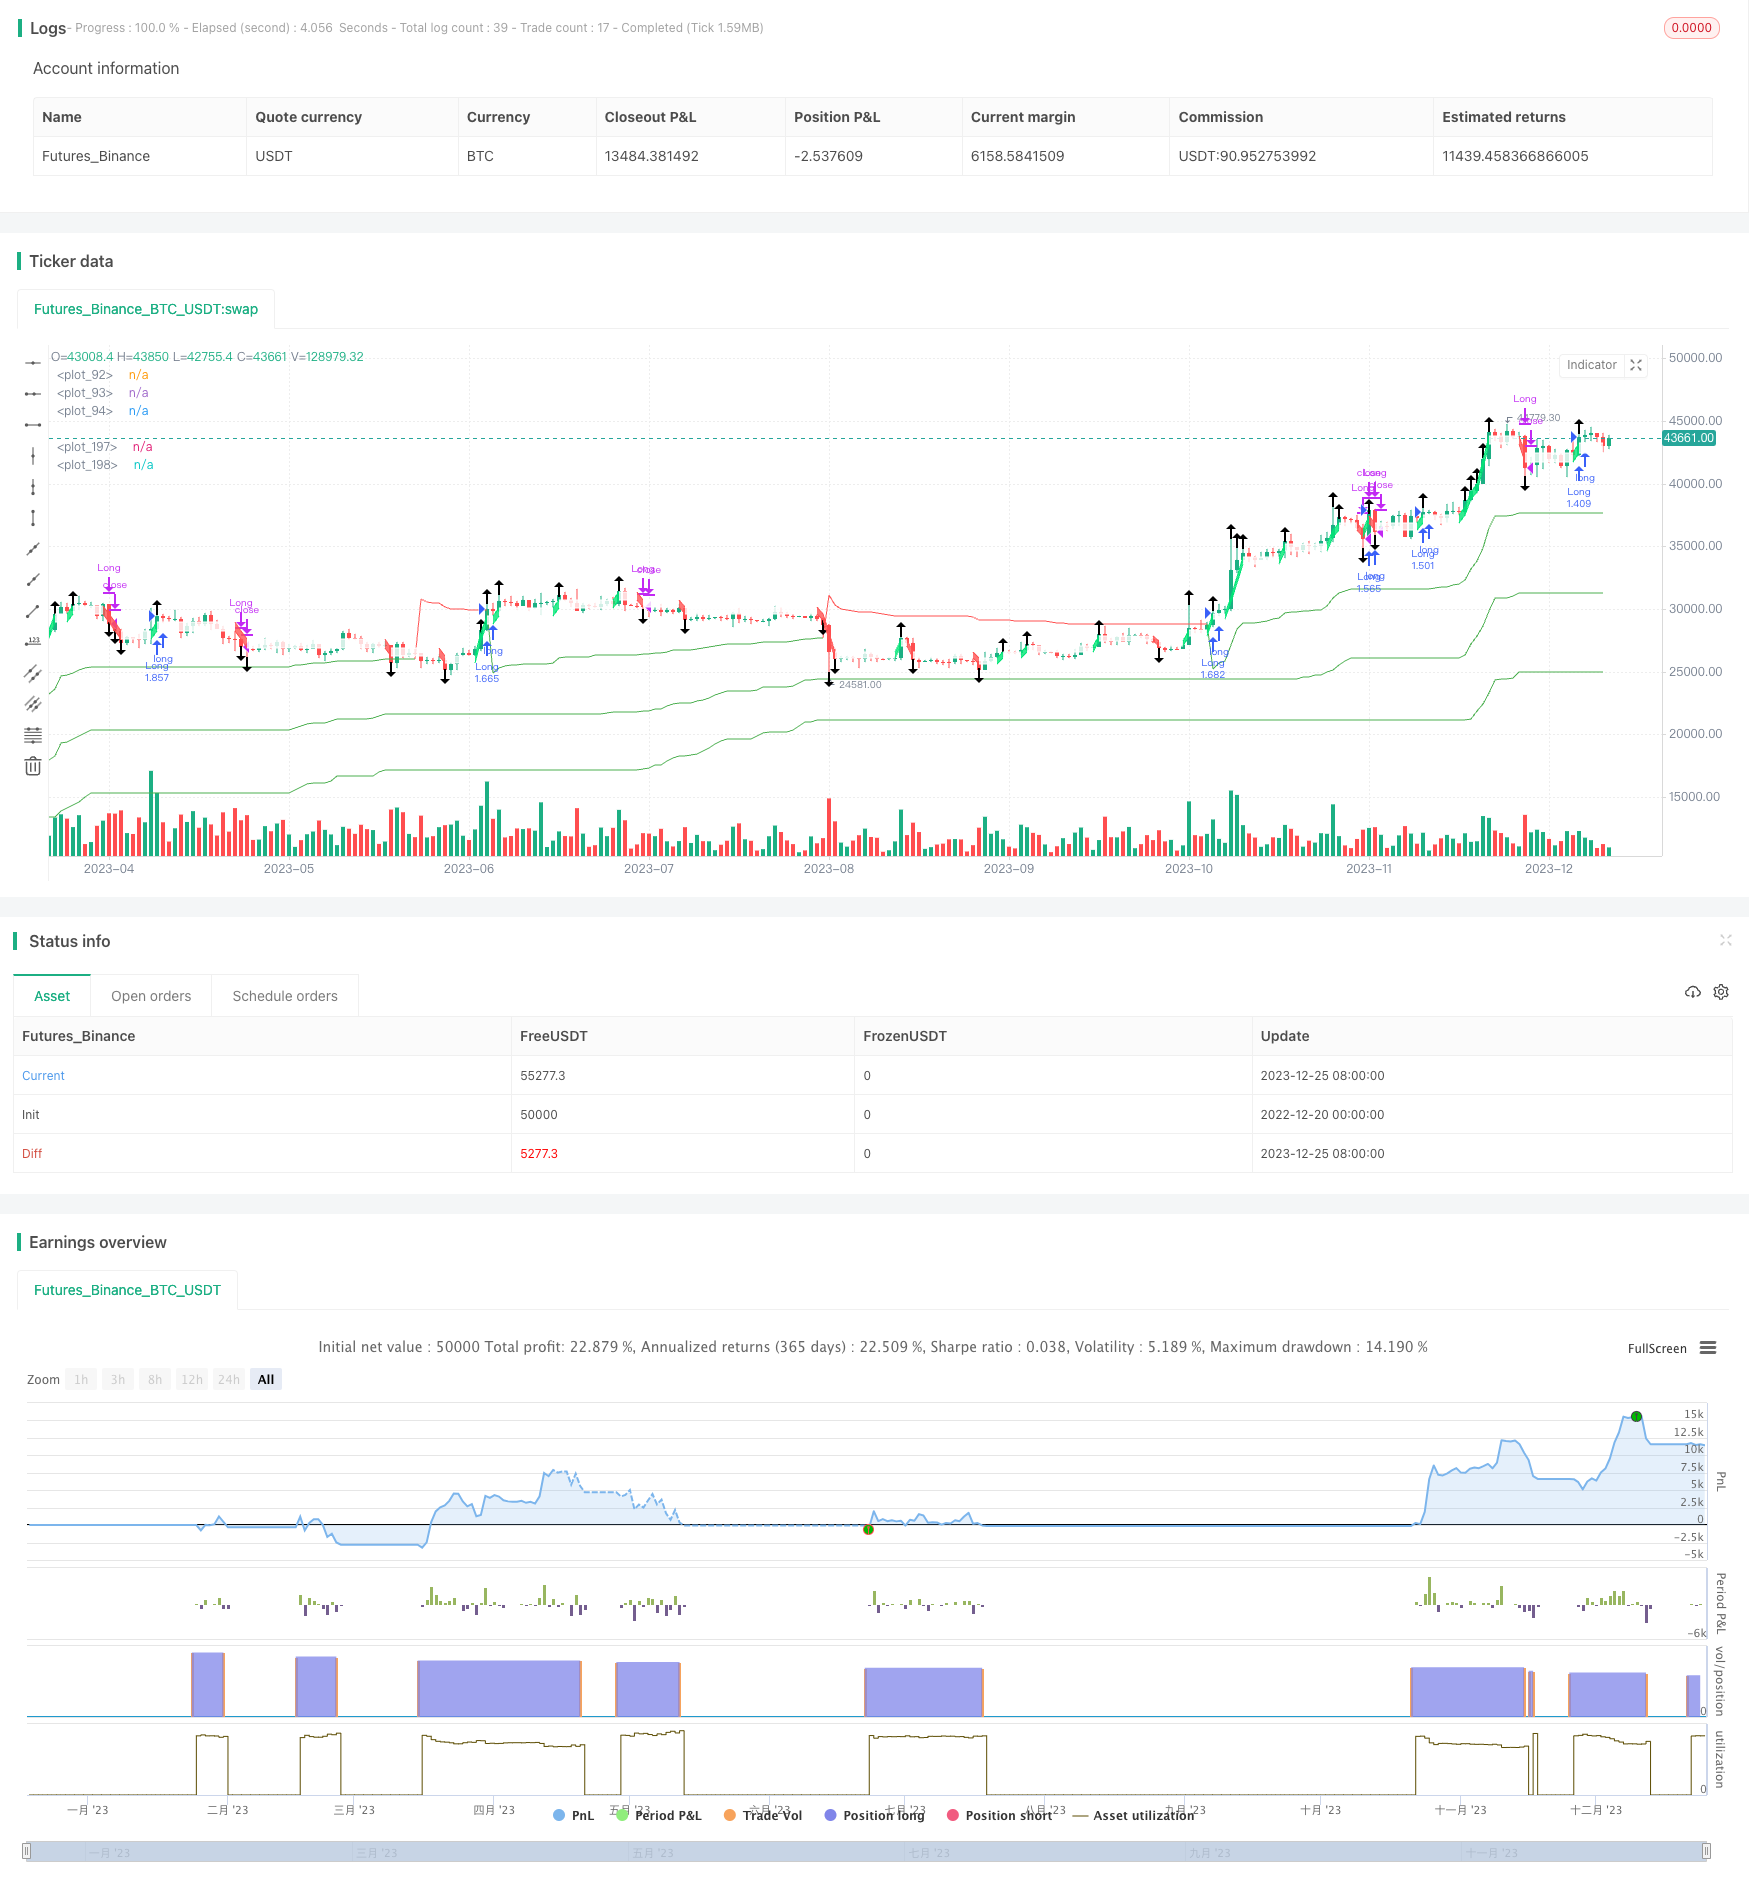Image resolution: width=1749 pixels, height=1892 pixels.
Task: Select the horizontal line drawing tool
Action: point(33,363)
